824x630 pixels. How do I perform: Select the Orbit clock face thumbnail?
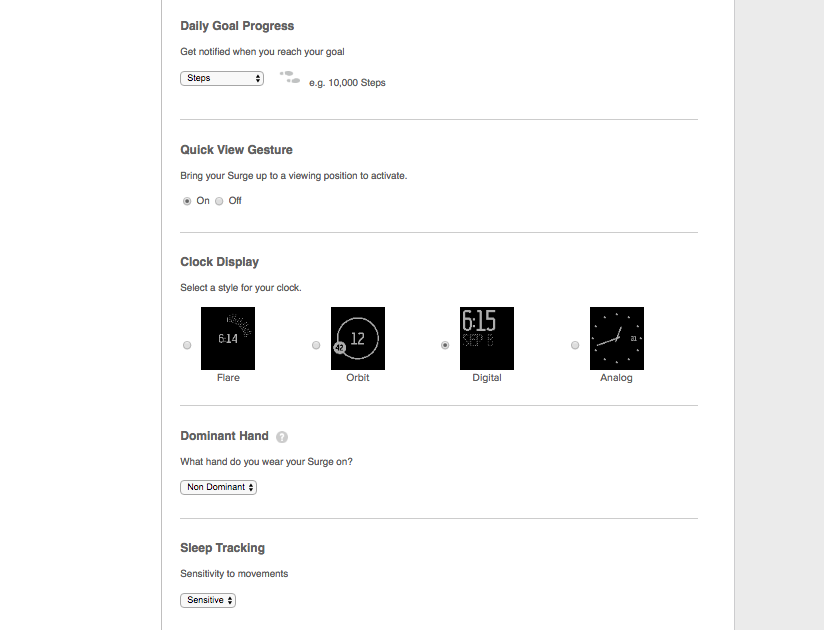point(358,338)
